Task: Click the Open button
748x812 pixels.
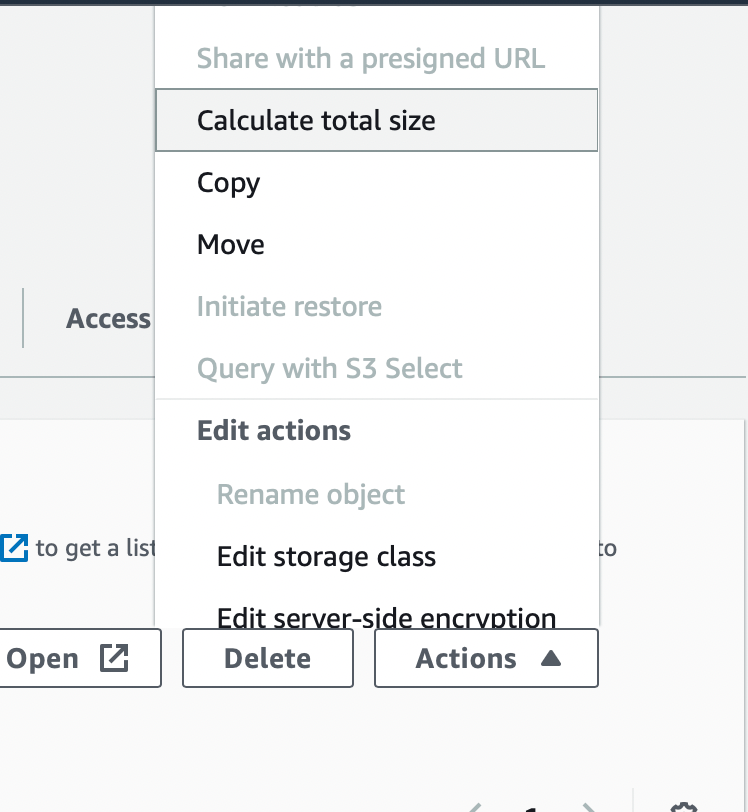Action: click(x=60, y=658)
